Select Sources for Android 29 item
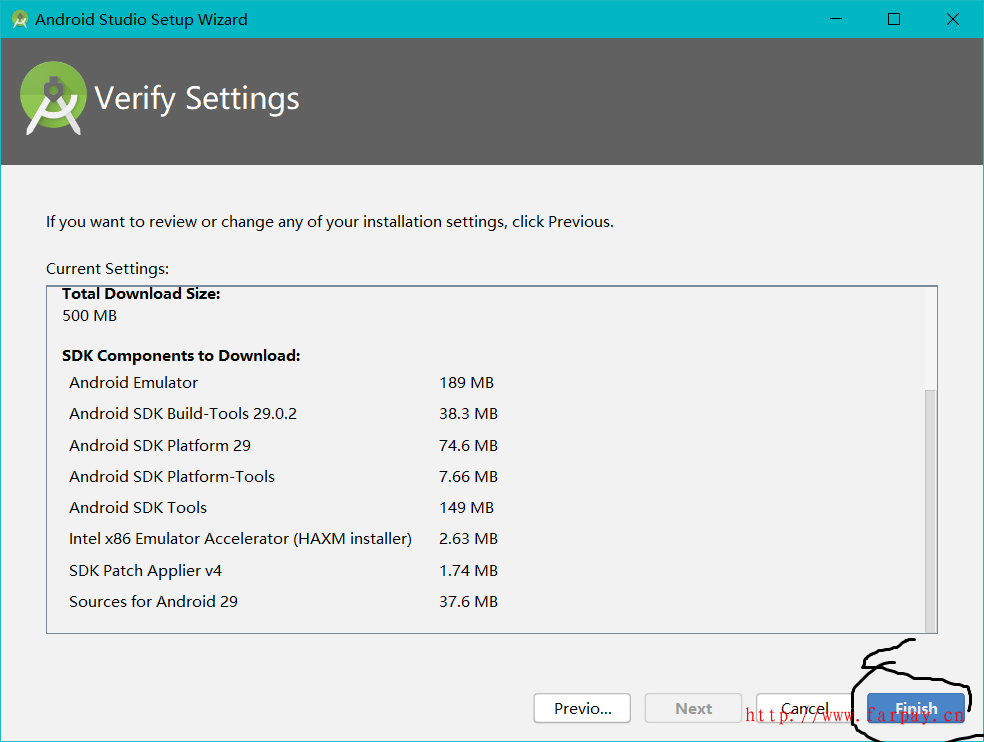 (x=153, y=601)
